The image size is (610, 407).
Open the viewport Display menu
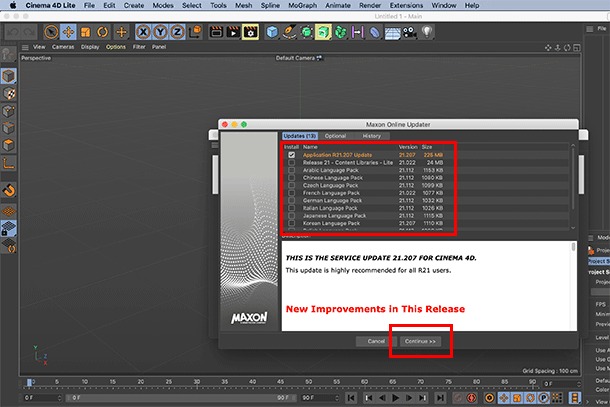(x=90, y=47)
